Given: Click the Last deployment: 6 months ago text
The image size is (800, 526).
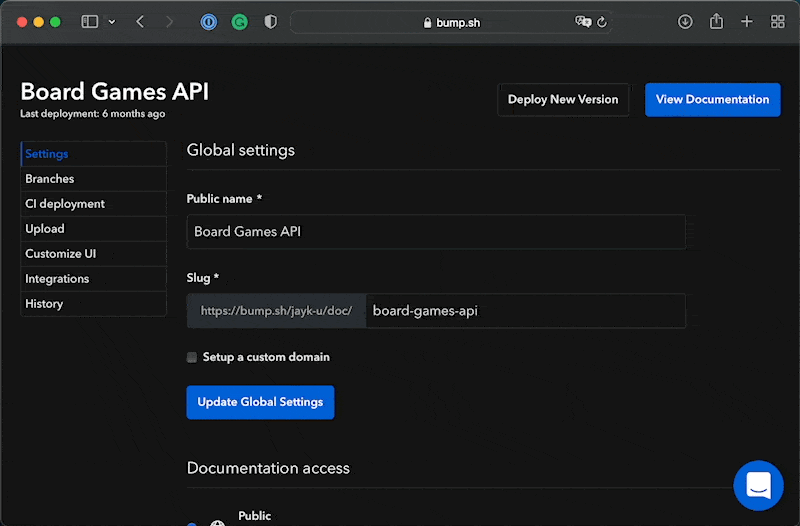Looking at the screenshot, I should (92, 114).
